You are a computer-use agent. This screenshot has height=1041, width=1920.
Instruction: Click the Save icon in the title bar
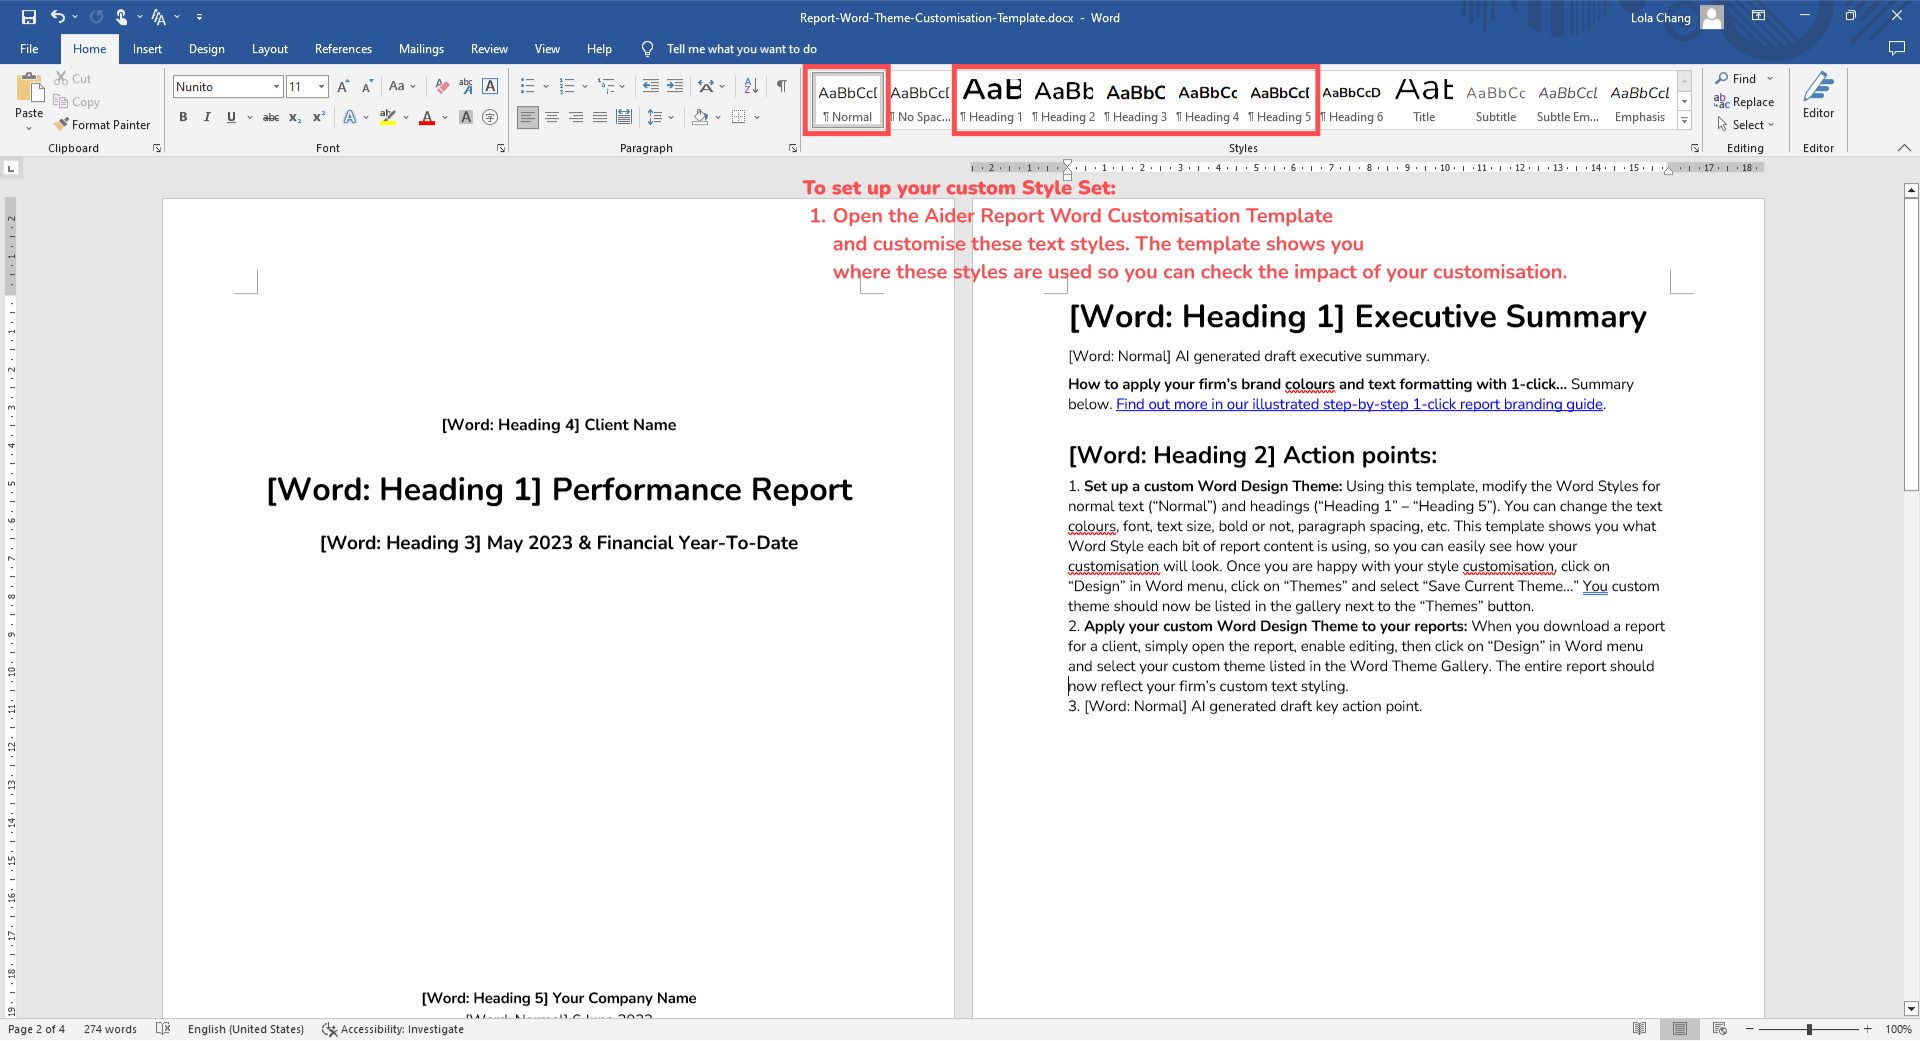tap(29, 17)
